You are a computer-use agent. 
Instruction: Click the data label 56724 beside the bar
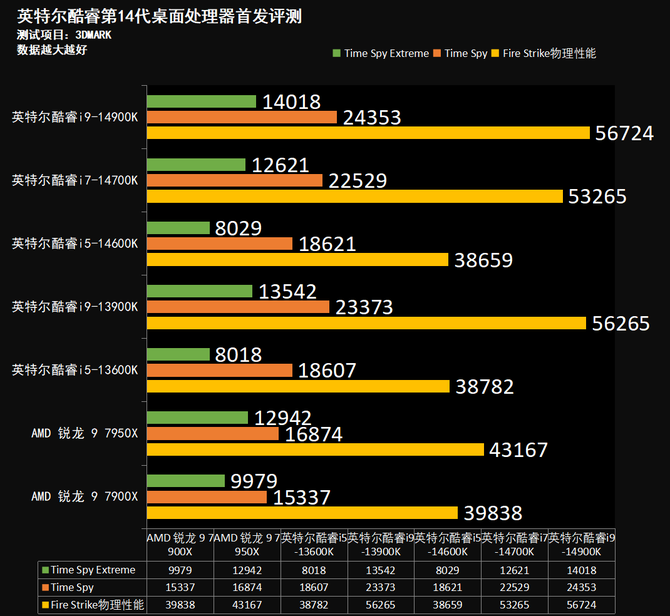[624, 133]
